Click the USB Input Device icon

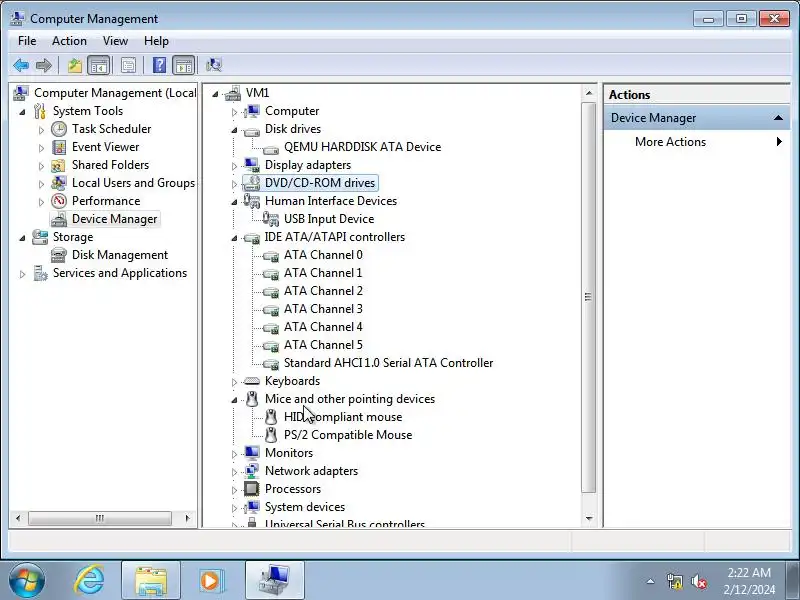[x=271, y=219]
